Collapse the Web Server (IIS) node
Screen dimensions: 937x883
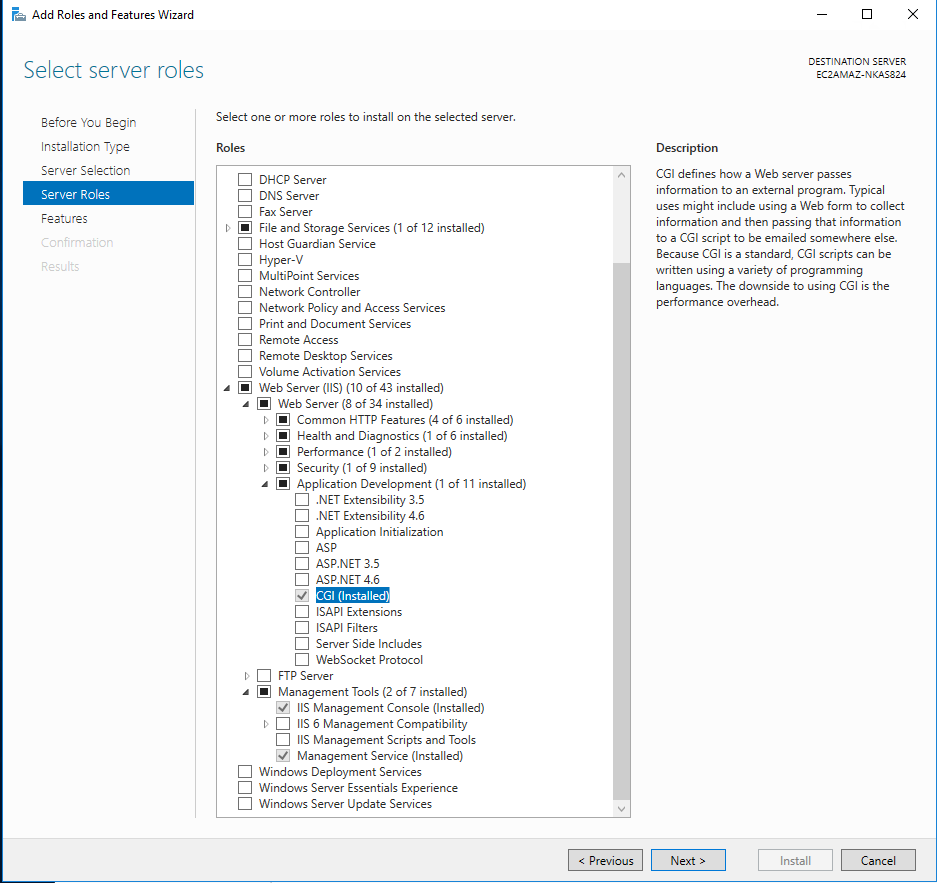click(227, 388)
